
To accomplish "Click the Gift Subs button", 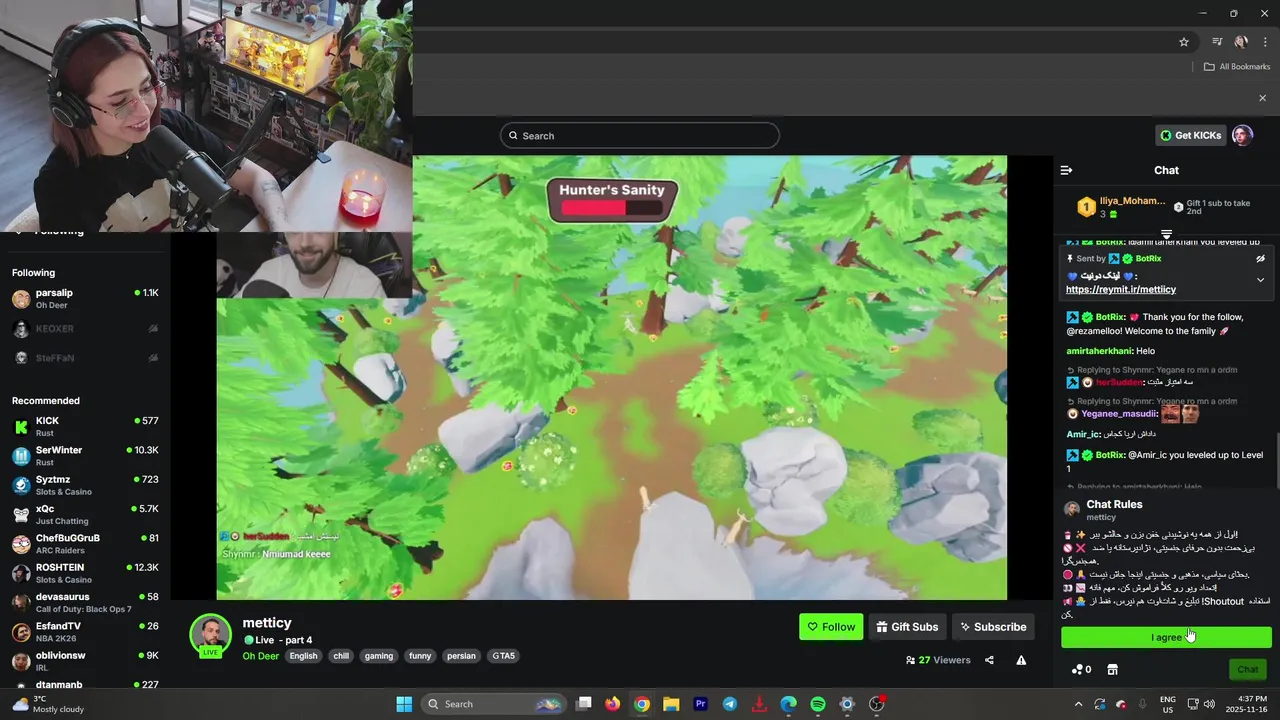I will [907, 627].
